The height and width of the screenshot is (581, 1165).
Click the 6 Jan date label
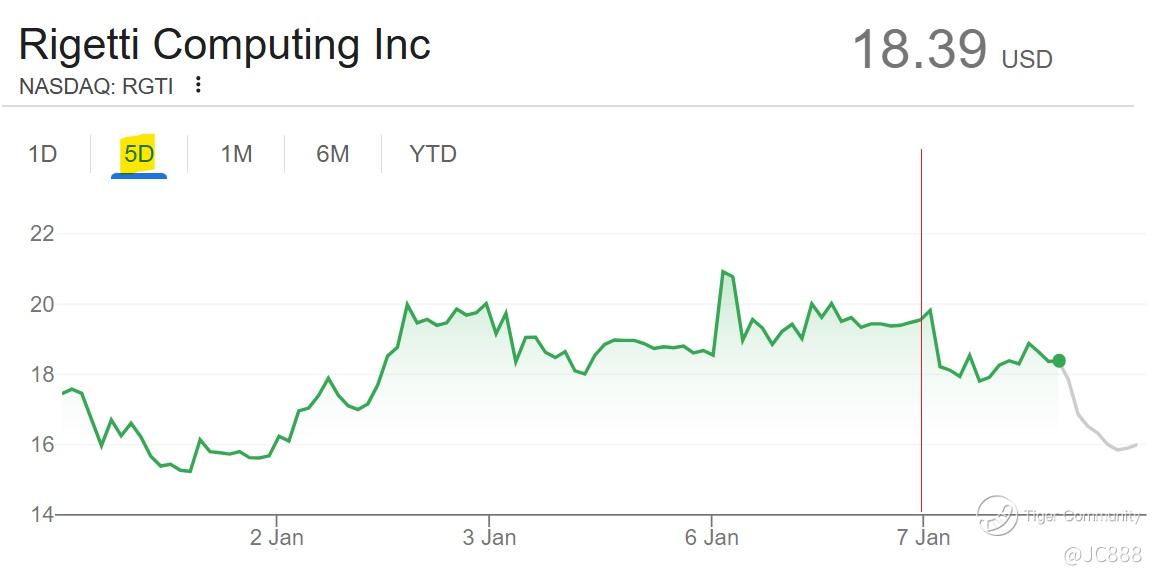click(x=711, y=537)
